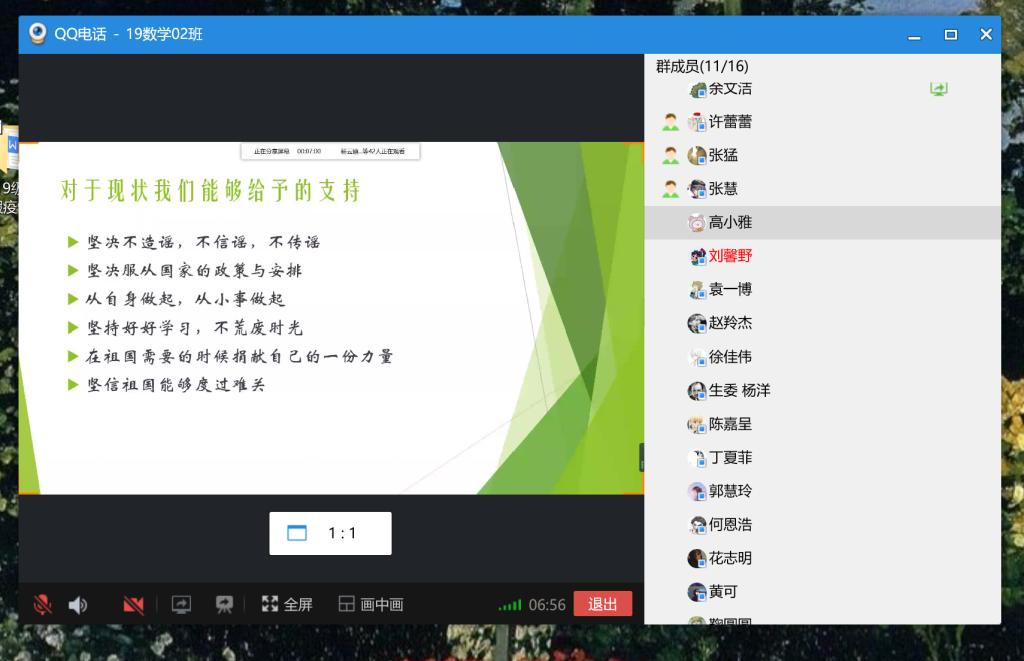Click the green screen-sharing icon beside 余文活
Image resolution: width=1024 pixels, height=661 pixels.
938,89
